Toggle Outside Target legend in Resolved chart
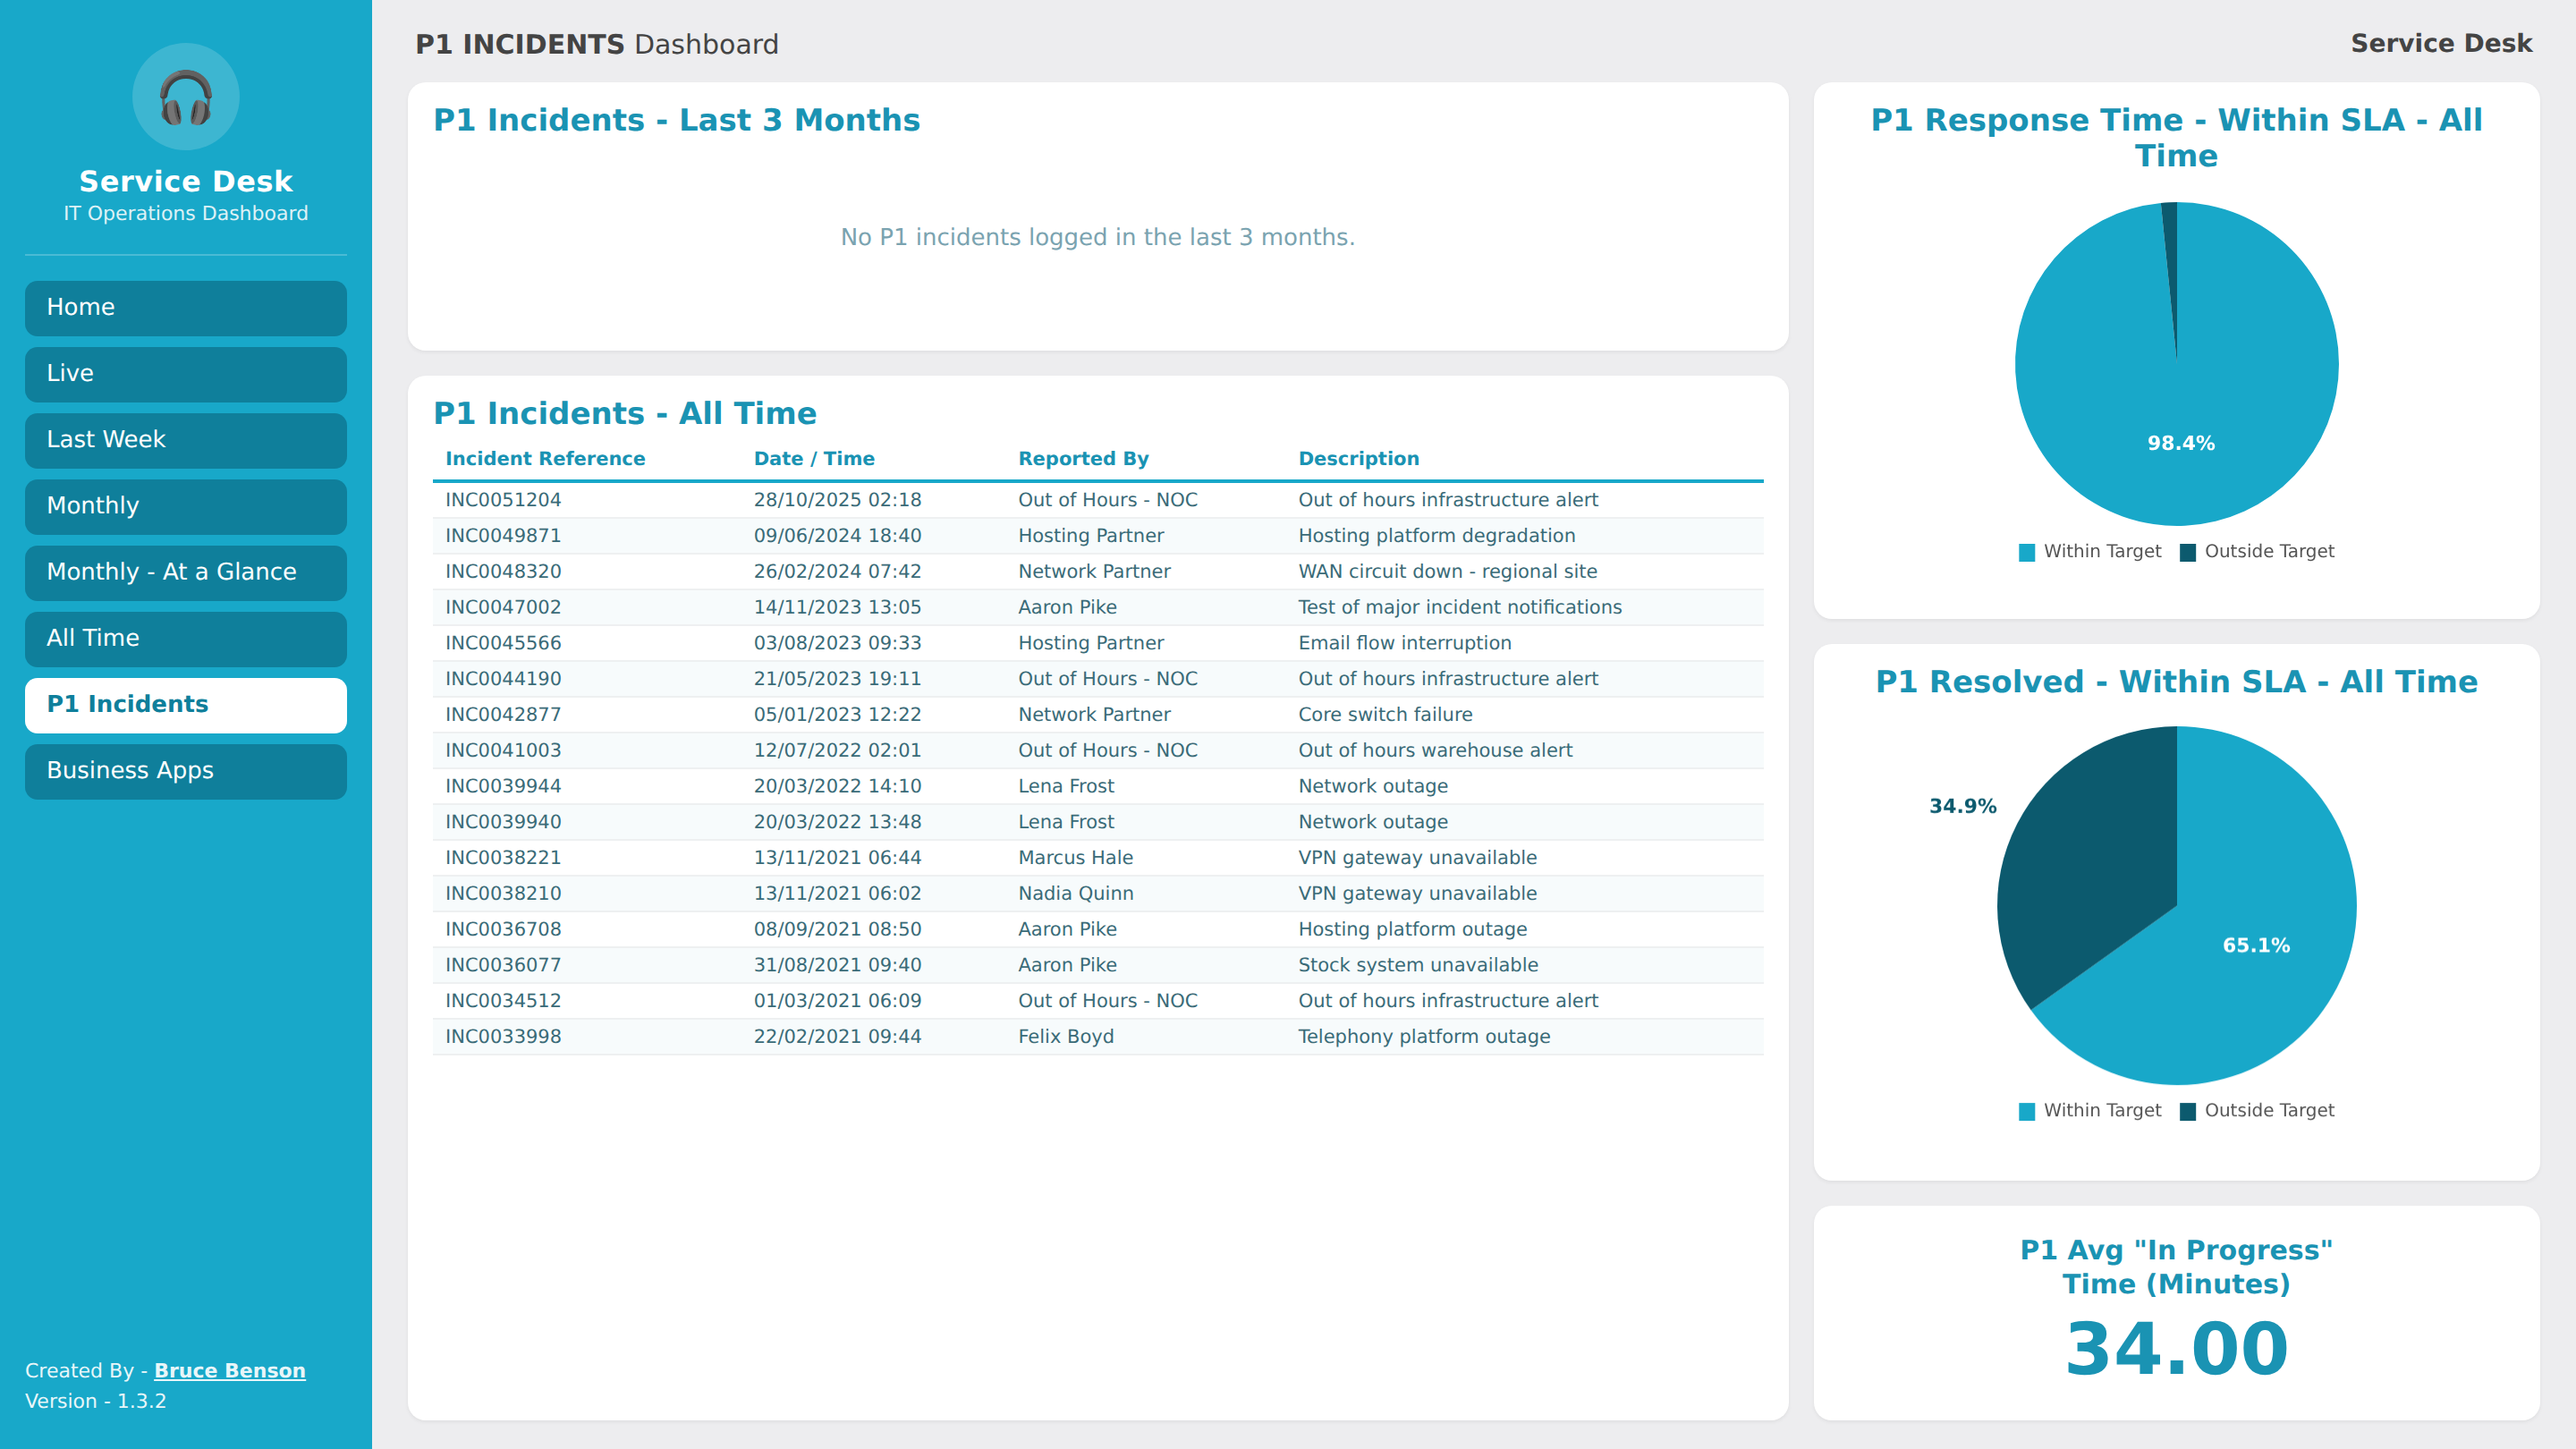Image resolution: width=2576 pixels, height=1449 pixels. pos(2257,1111)
